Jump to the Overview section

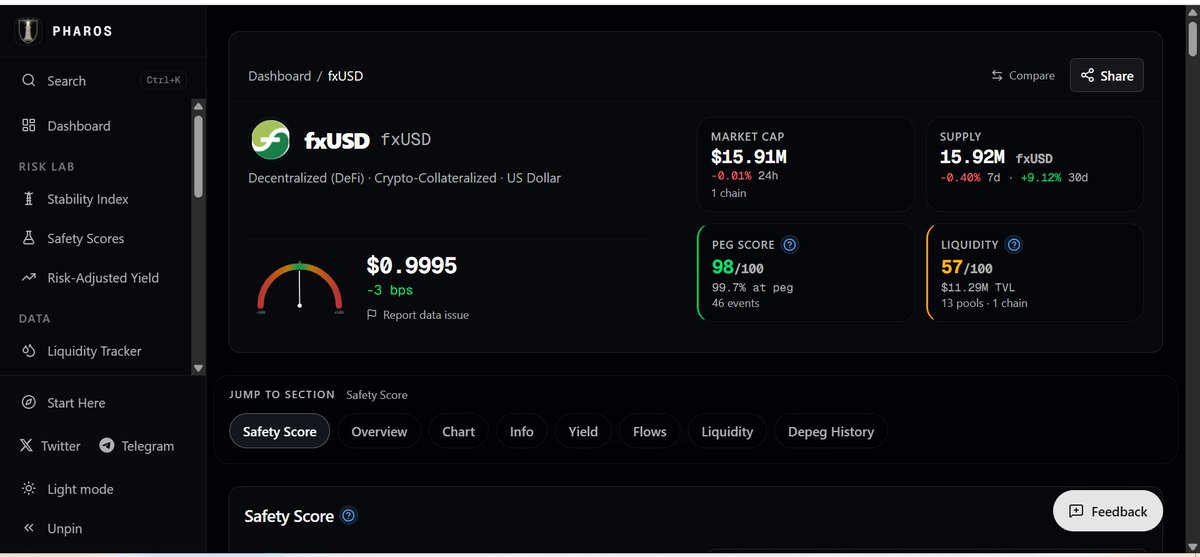(x=379, y=431)
